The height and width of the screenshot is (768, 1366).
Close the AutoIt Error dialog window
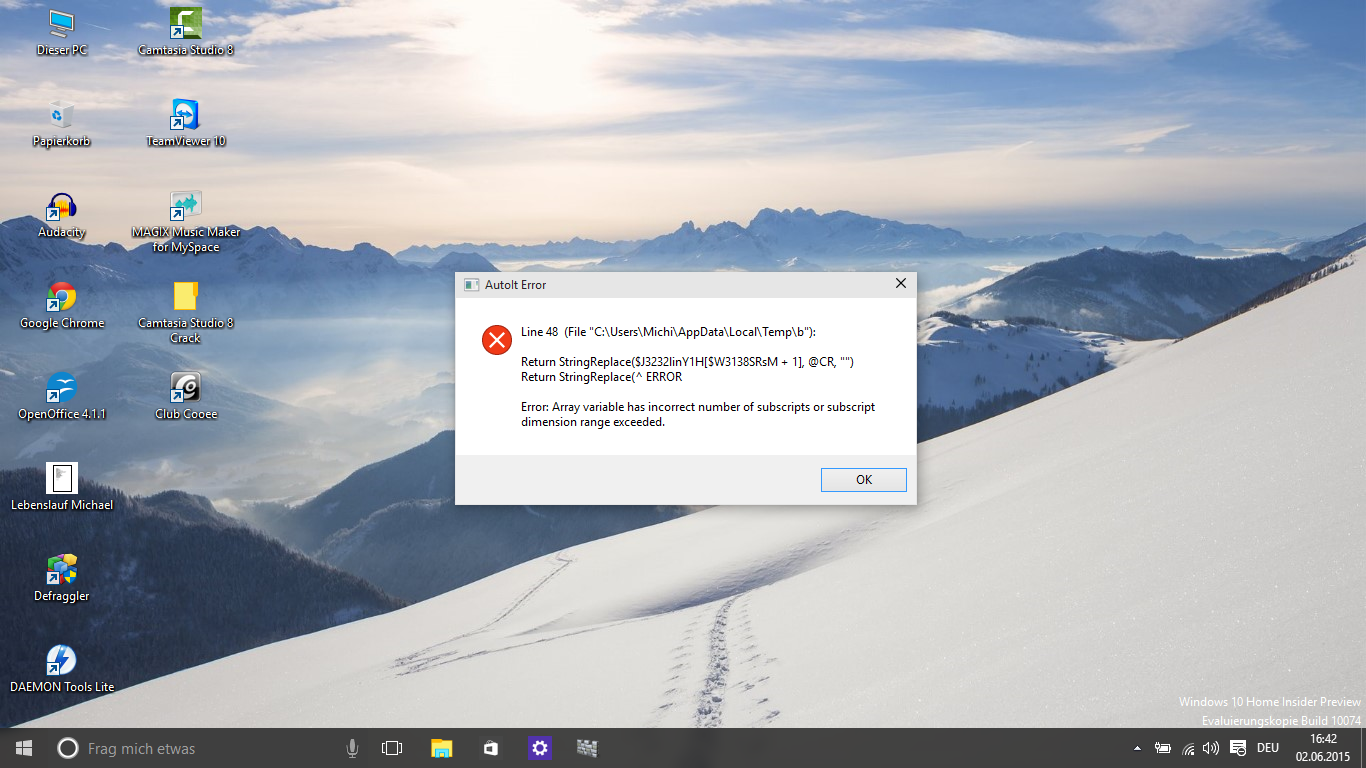click(900, 284)
